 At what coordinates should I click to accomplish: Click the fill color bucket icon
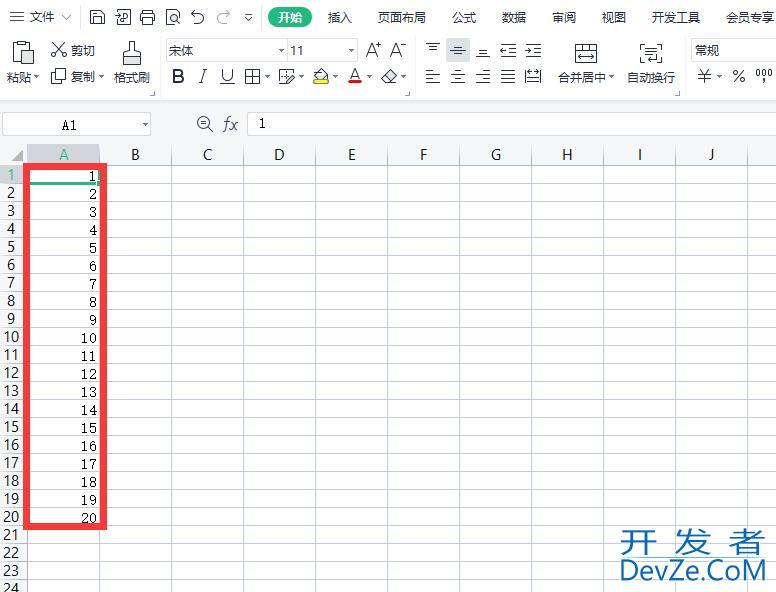click(x=321, y=77)
